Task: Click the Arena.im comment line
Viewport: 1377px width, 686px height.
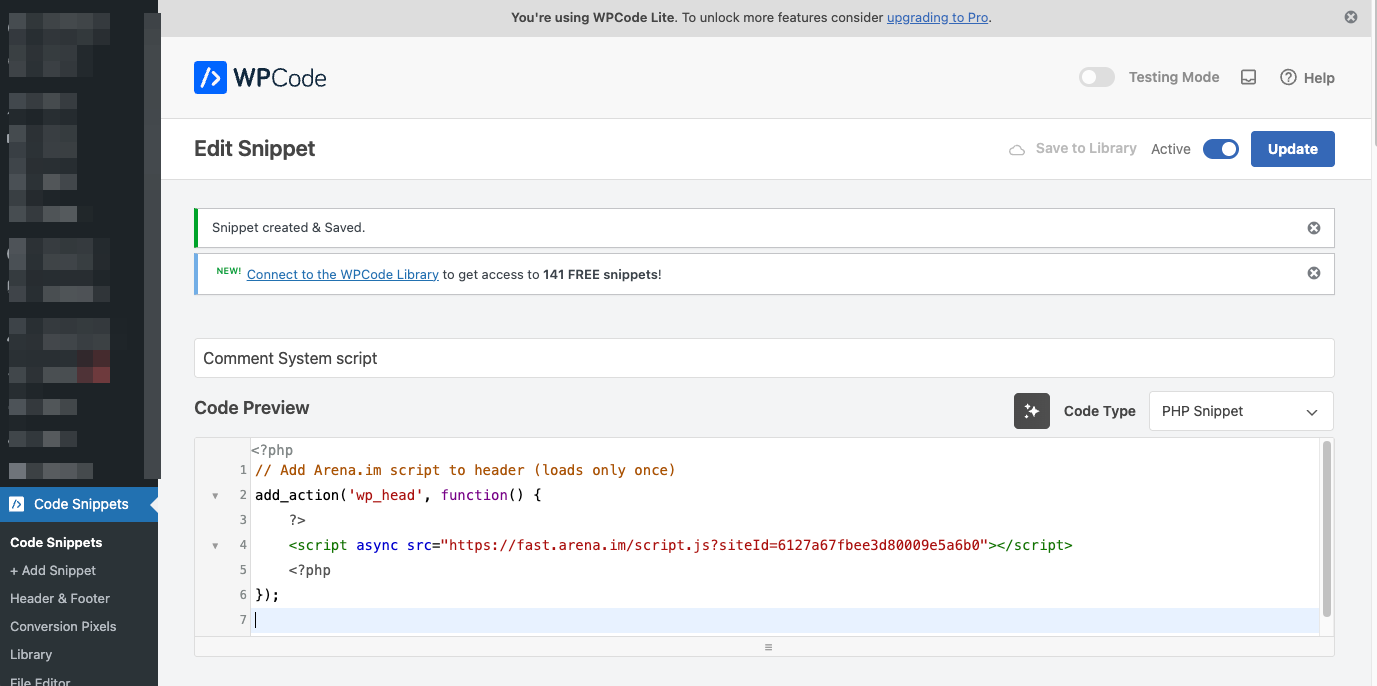Action: coord(465,470)
